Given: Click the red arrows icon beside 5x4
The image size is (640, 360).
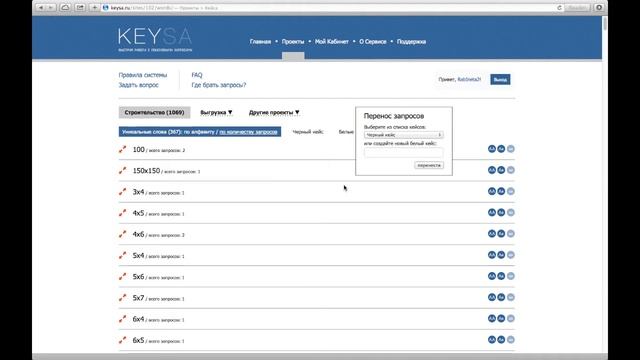Looking at the screenshot, I should pyautogui.click(x=122, y=256).
